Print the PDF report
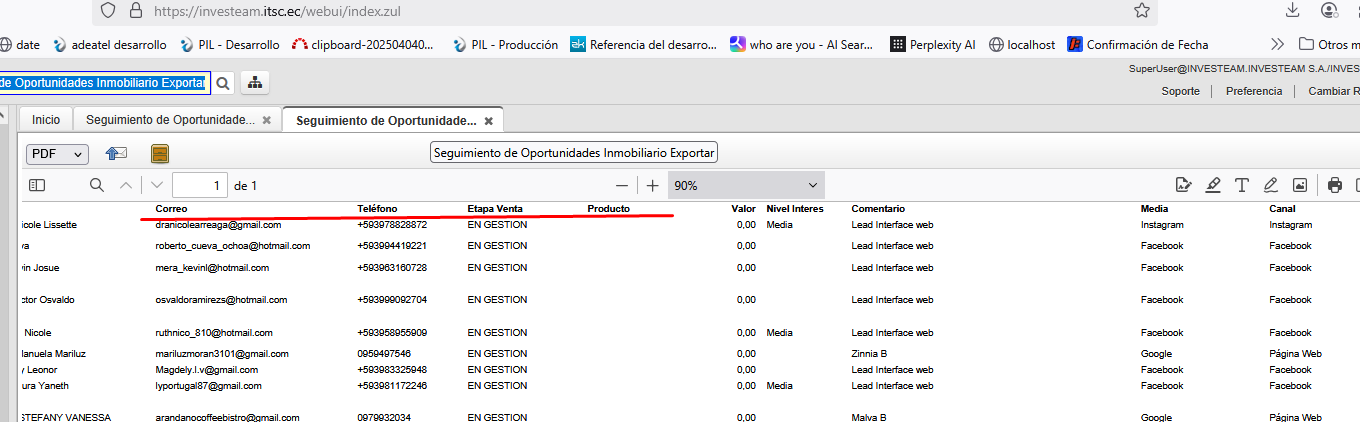Image resolution: width=1360 pixels, height=422 pixels. pos(1334,185)
